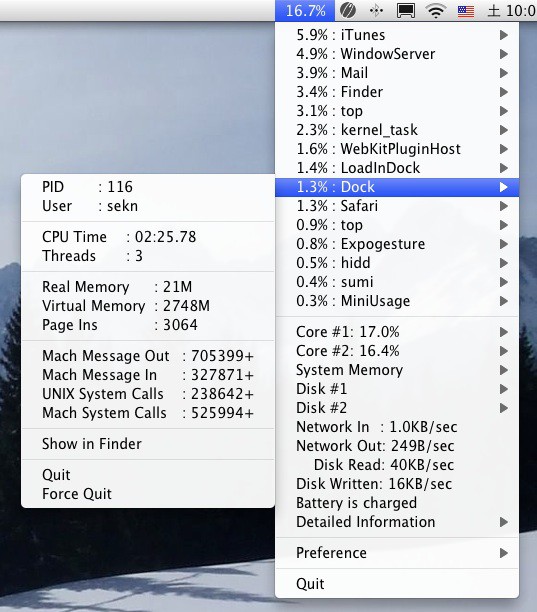Expand the Core #1 submenu arrow
This screenshot has height=612, width=537.
coord(504,332)
